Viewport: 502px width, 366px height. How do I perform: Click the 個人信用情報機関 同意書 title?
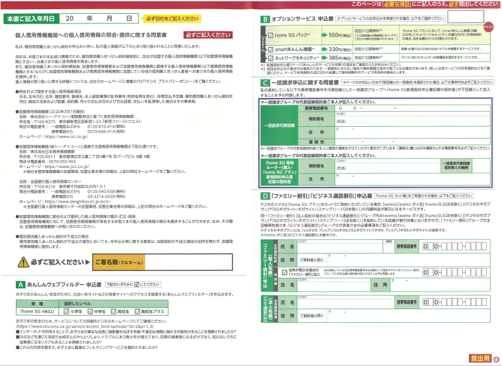pos(91,35)
